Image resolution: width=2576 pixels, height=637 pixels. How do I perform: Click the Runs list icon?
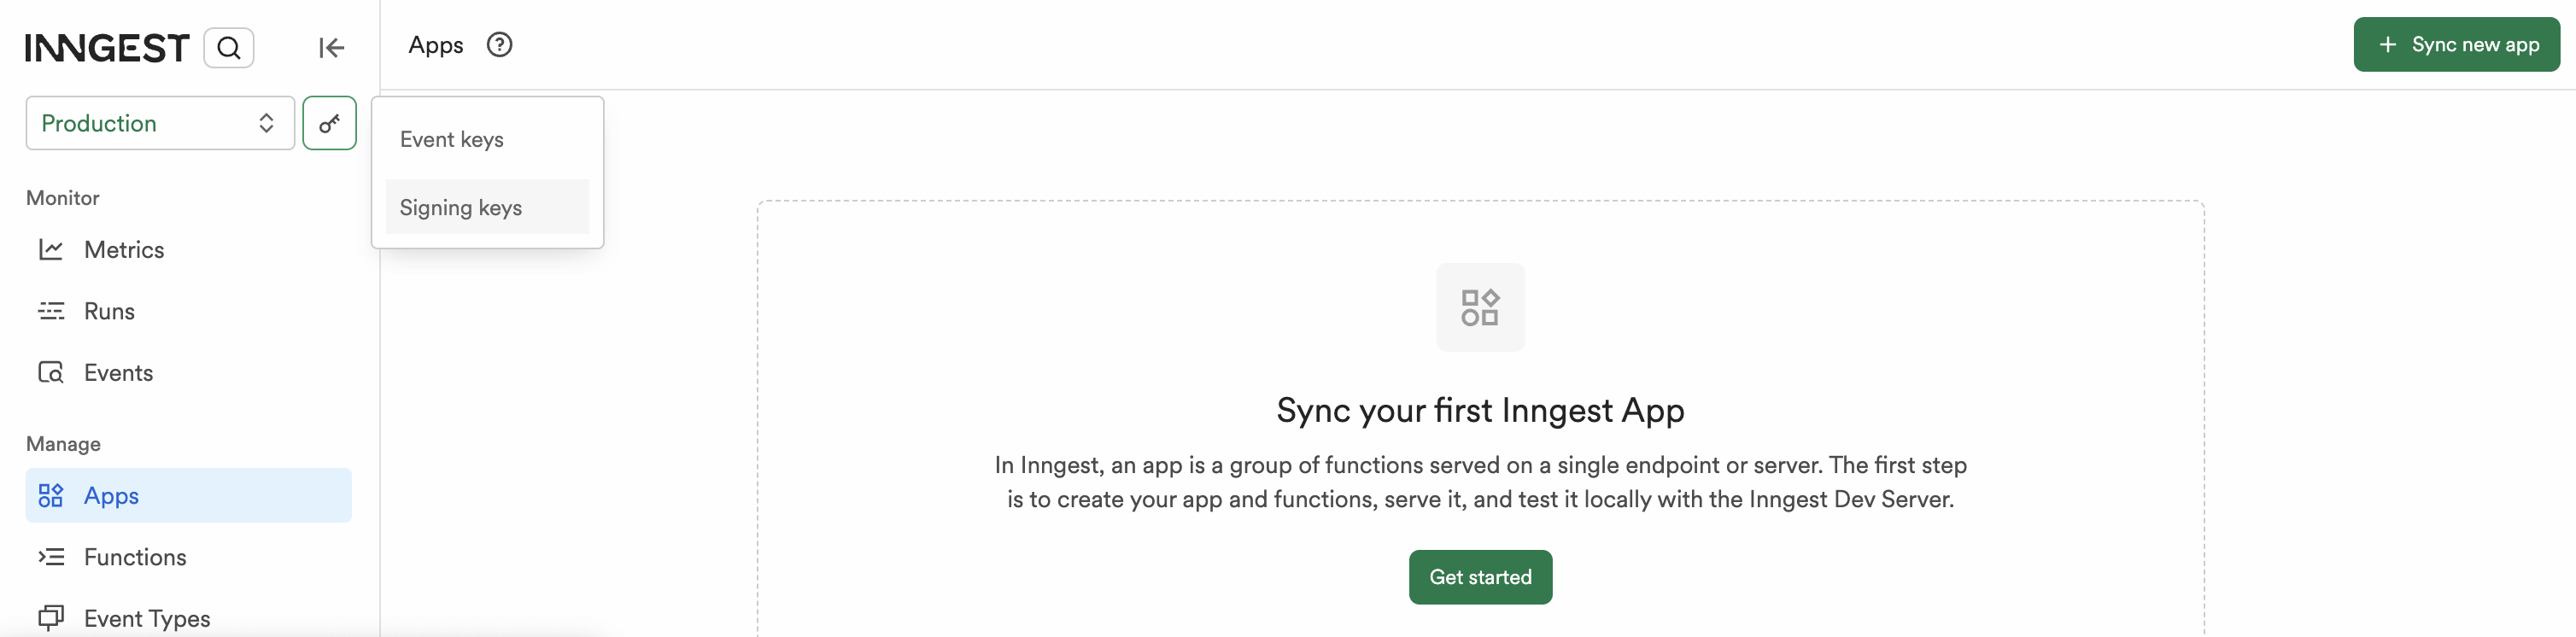click(x=51, y=311)
